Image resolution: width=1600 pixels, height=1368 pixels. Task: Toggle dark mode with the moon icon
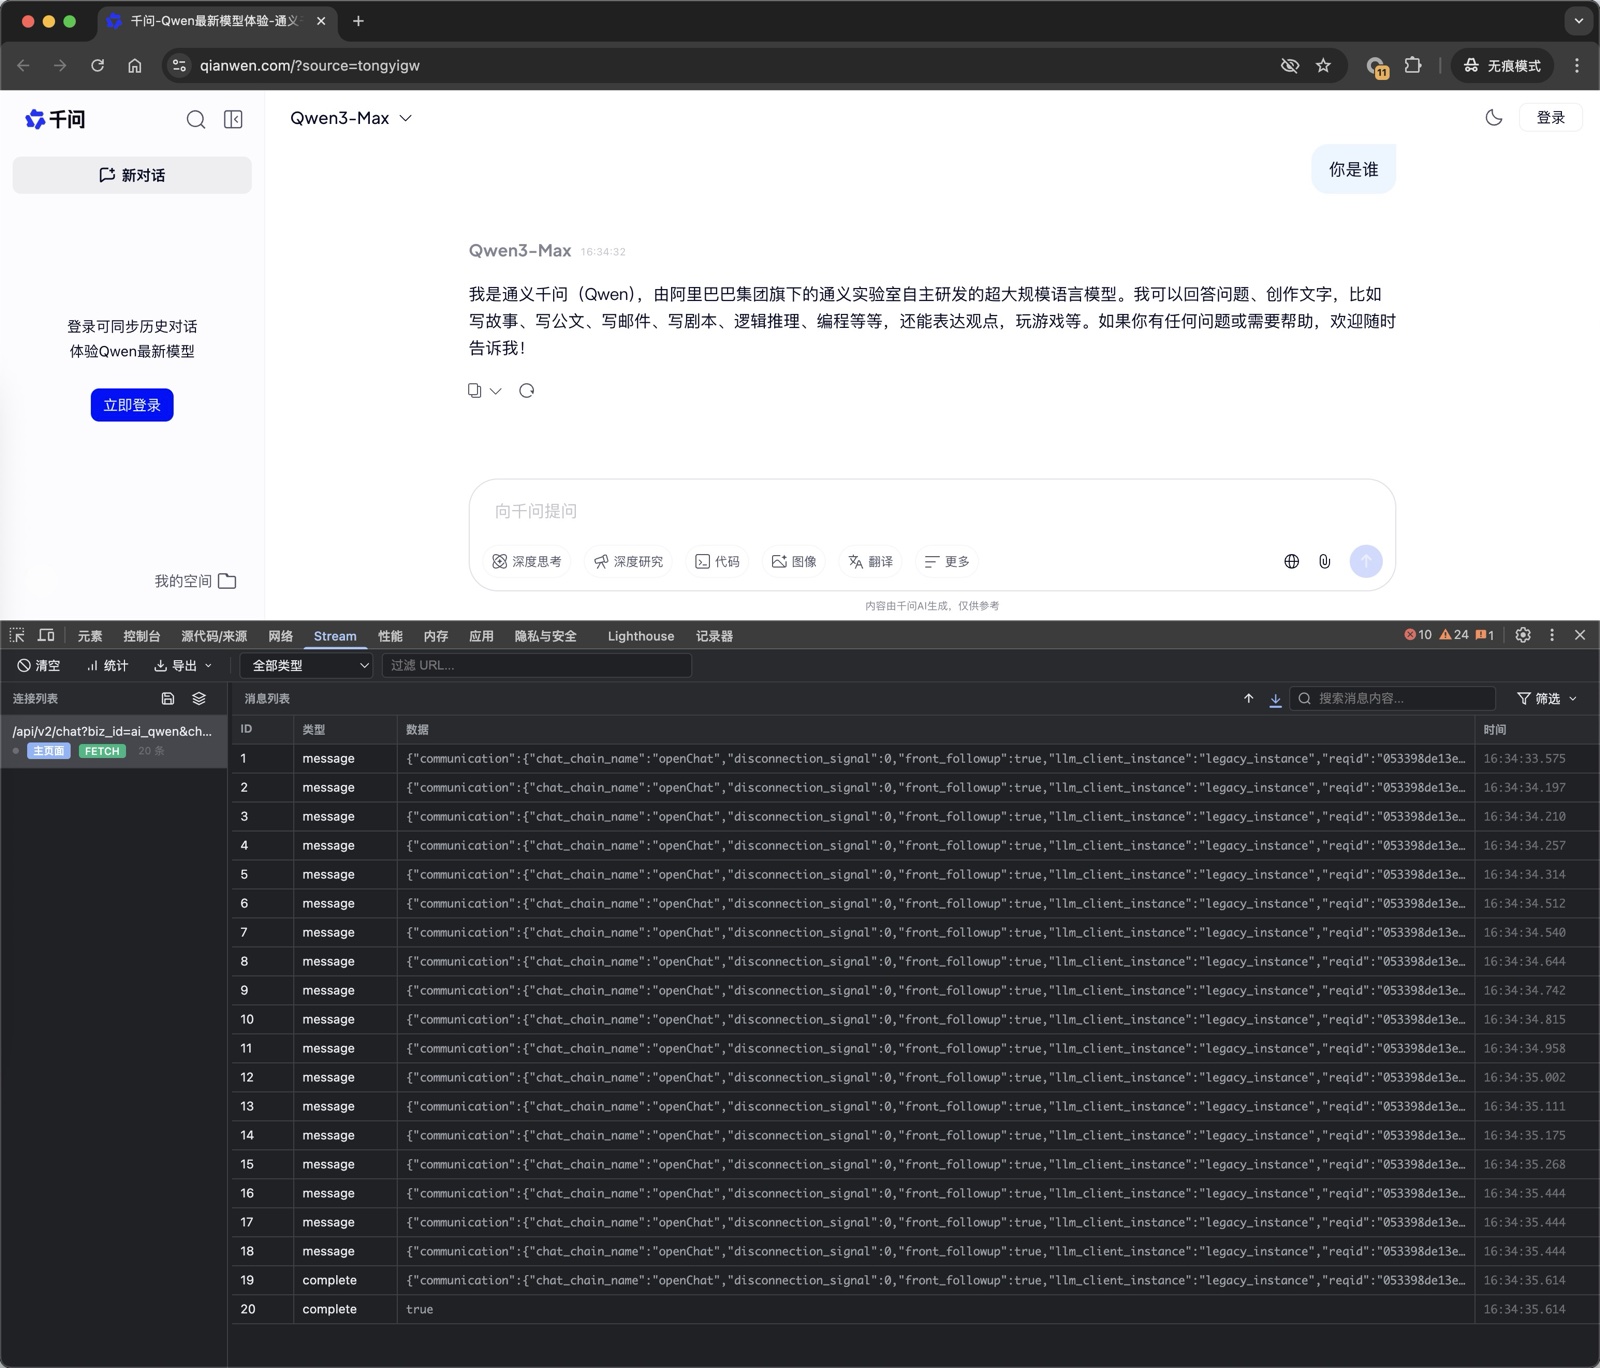[1494, 118]
